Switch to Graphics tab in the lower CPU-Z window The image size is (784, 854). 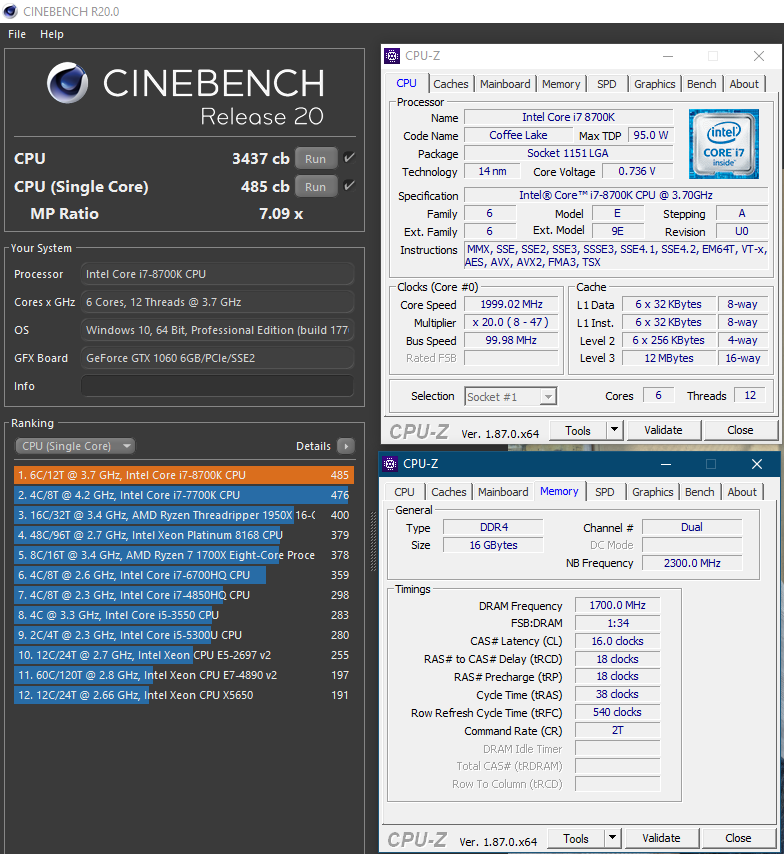coord(652,492)
